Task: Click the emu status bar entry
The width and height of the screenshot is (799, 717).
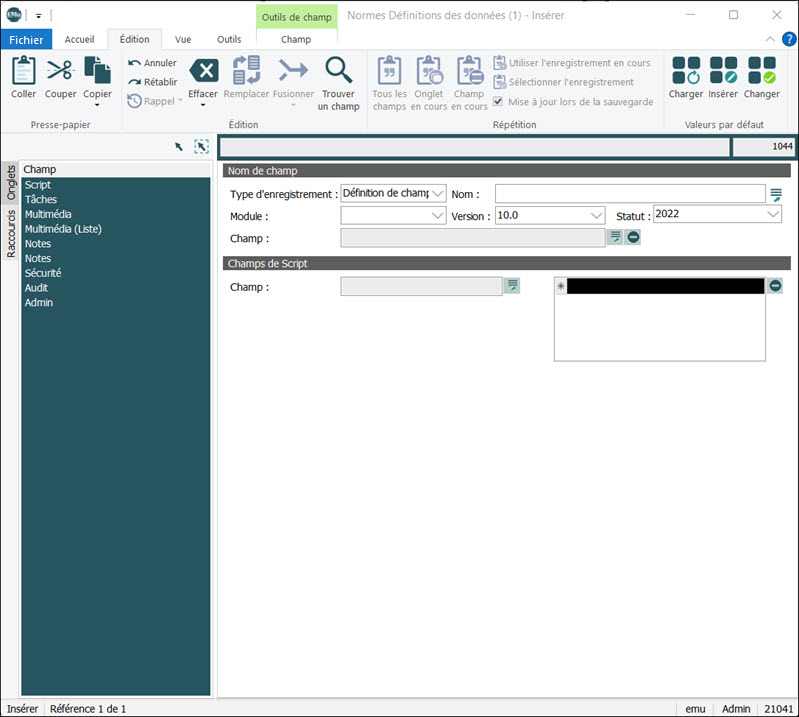Action: click(x=696, y=709)
